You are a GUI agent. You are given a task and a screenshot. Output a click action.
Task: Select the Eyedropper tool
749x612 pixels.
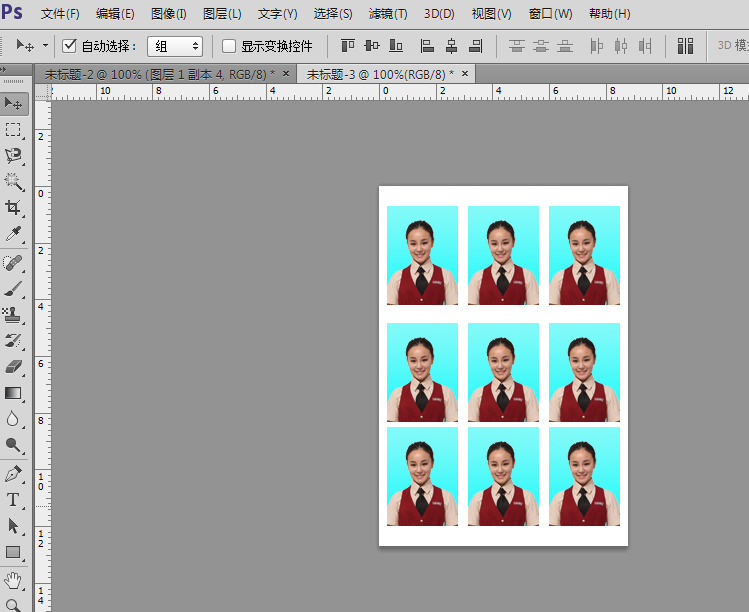tap(14, 234)
